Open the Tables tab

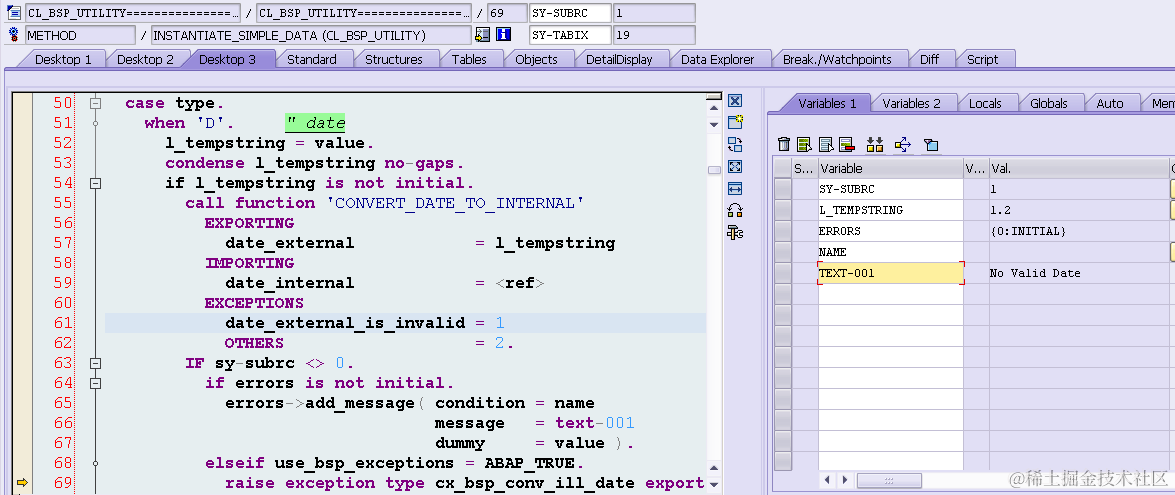pyautogui.click(x=469, y=59)
